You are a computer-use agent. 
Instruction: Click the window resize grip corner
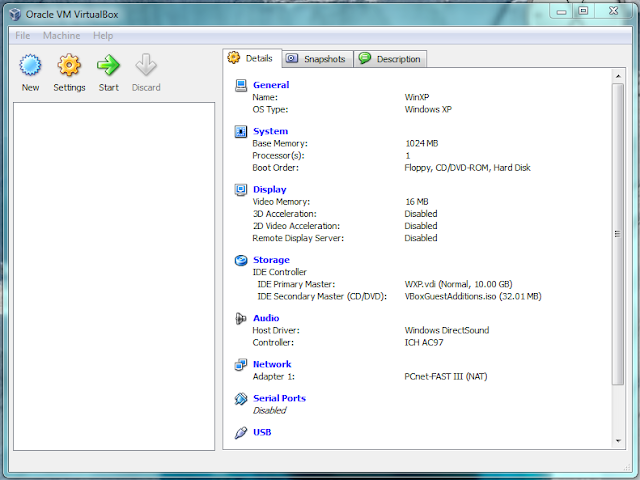[x=627, y=468]
